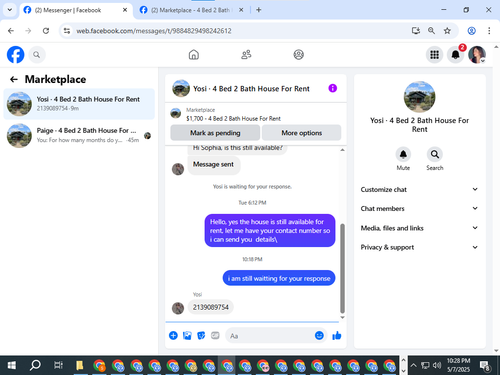Click Mark as pending button
Screen dimensions: 500x375
(215, 133)
